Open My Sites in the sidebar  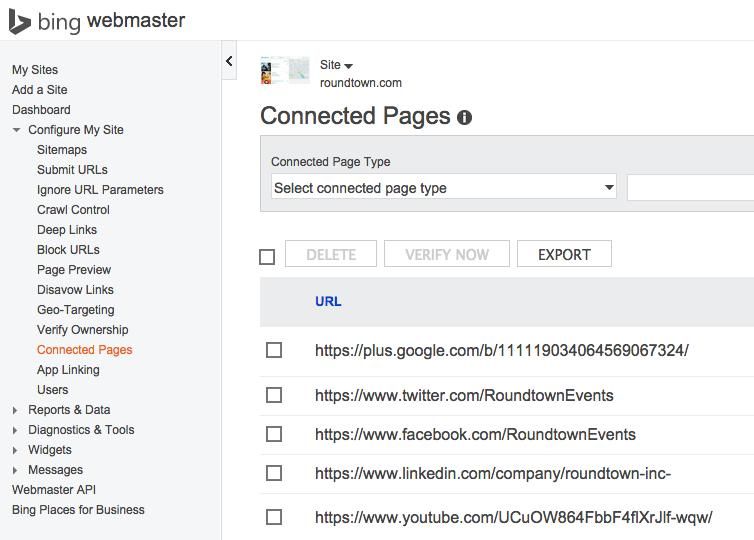[x=35, y=70]
